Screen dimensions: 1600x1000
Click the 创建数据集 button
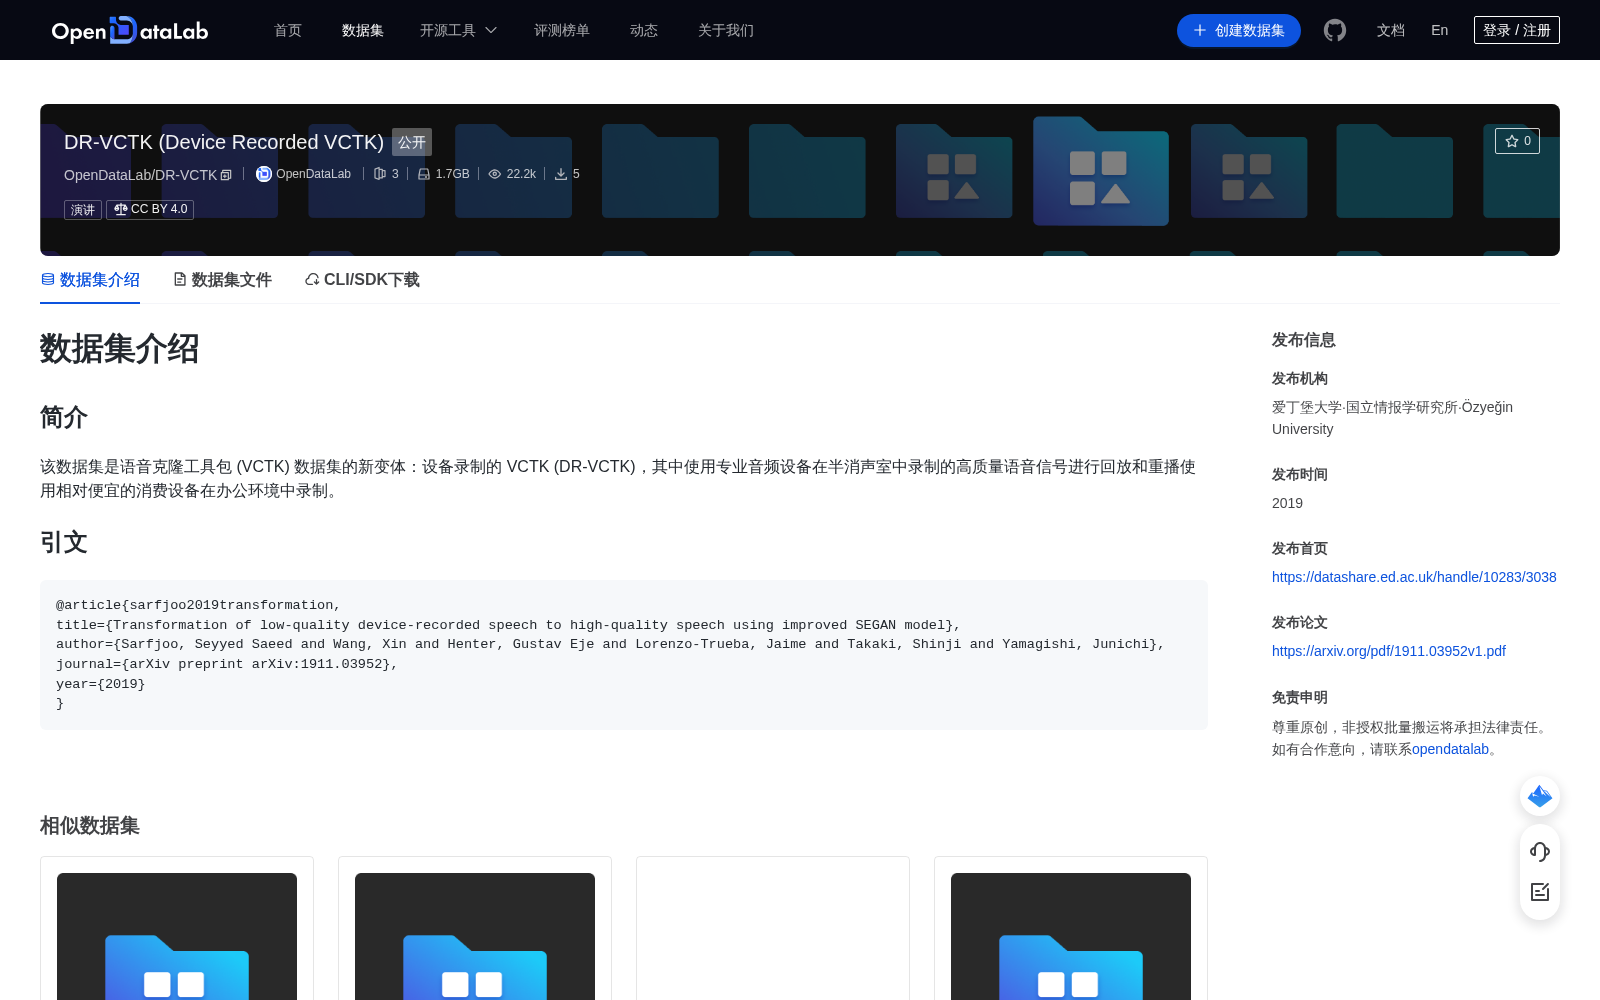(1239, 30)
